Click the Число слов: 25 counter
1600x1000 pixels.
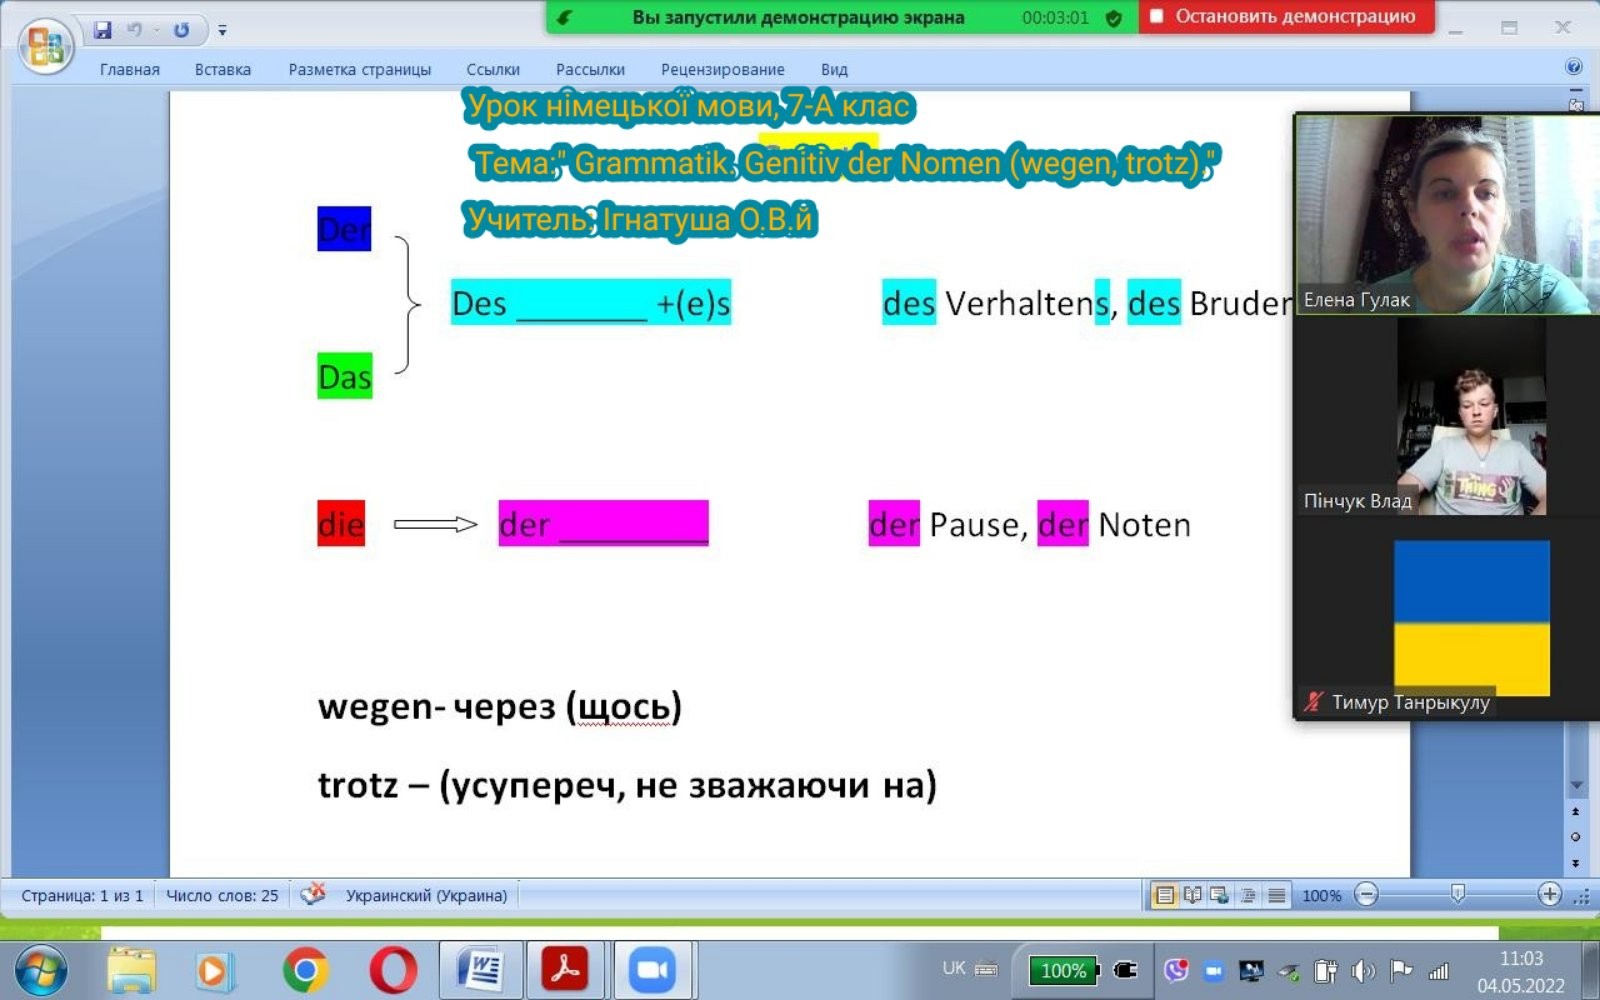coord(222,896)
